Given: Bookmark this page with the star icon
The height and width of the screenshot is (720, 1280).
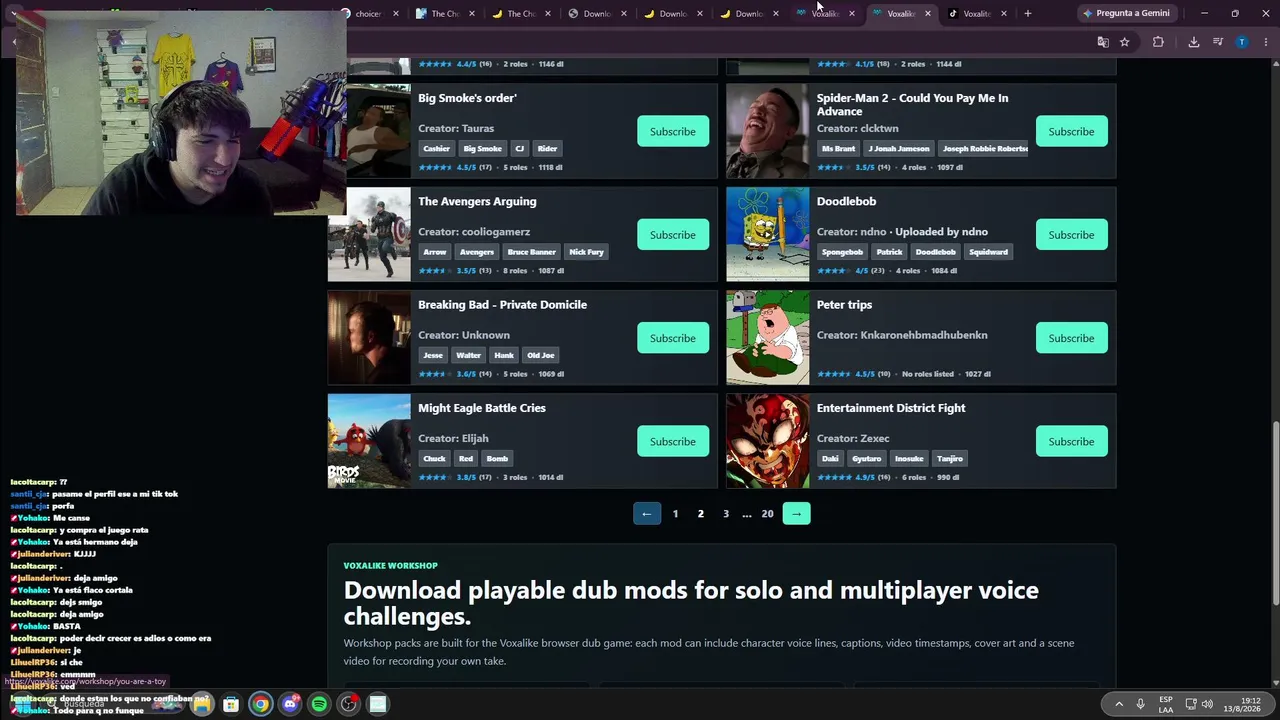Looking at the screenshot, I should click(1125, 42).
